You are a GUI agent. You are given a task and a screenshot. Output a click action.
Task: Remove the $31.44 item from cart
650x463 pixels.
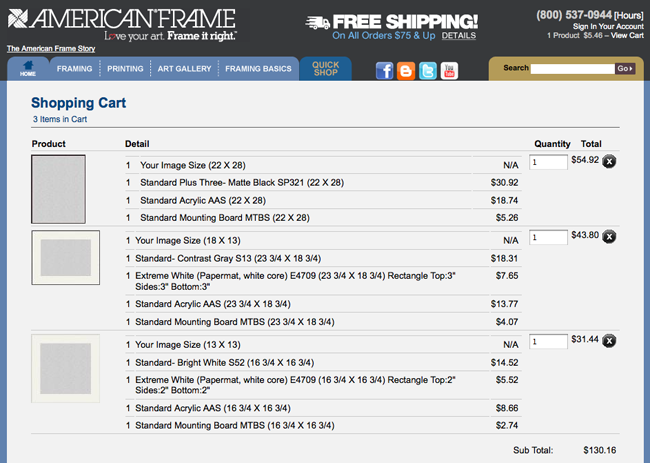click(x=610, y=341)
